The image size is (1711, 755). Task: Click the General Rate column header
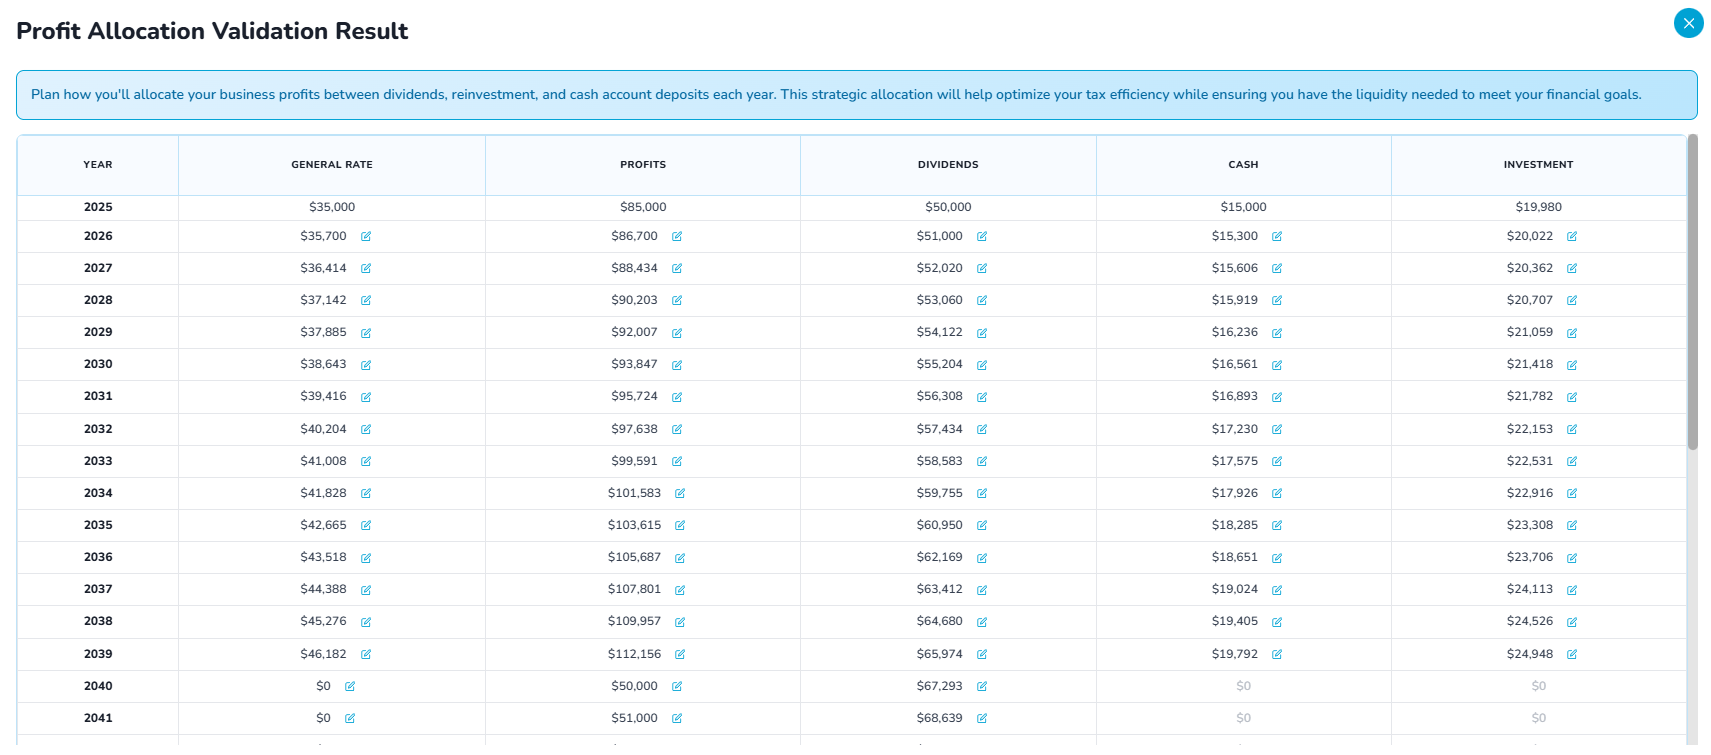pyautogui.click(x=332, y=165)
